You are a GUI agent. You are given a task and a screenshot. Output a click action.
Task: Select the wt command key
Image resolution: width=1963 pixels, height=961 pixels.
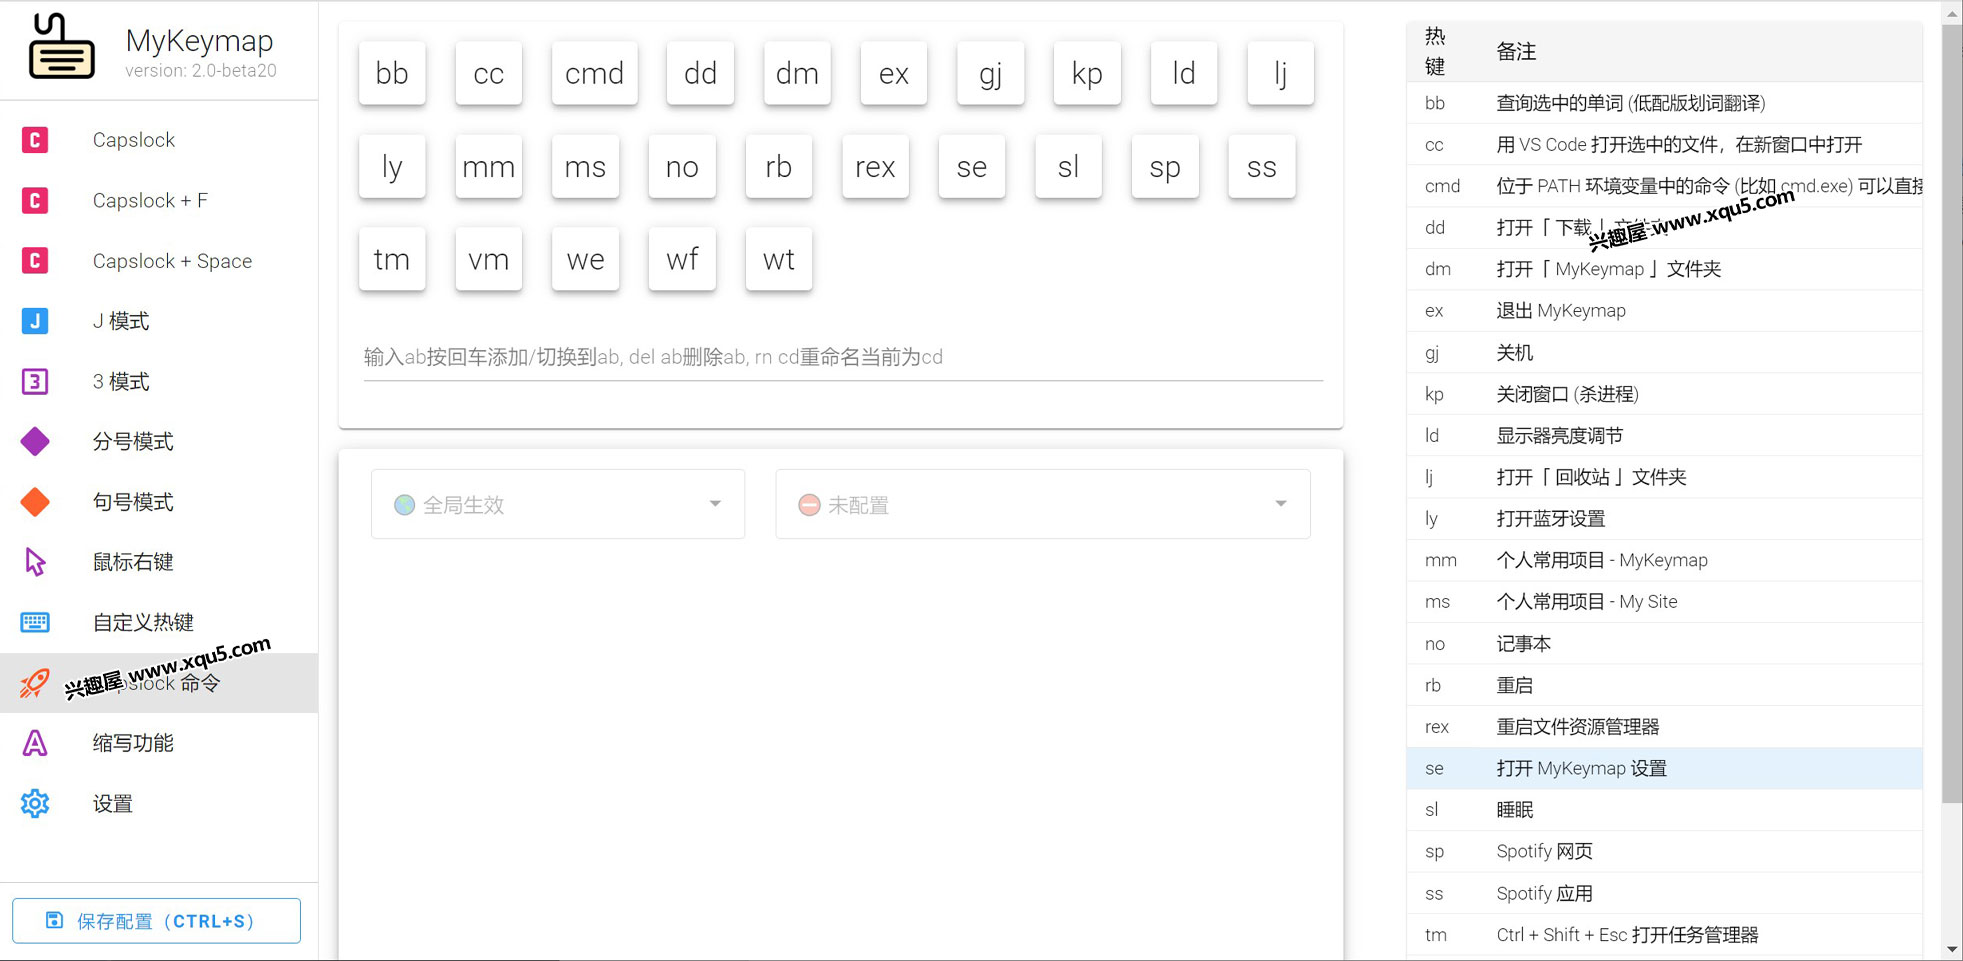pos(779,259)
